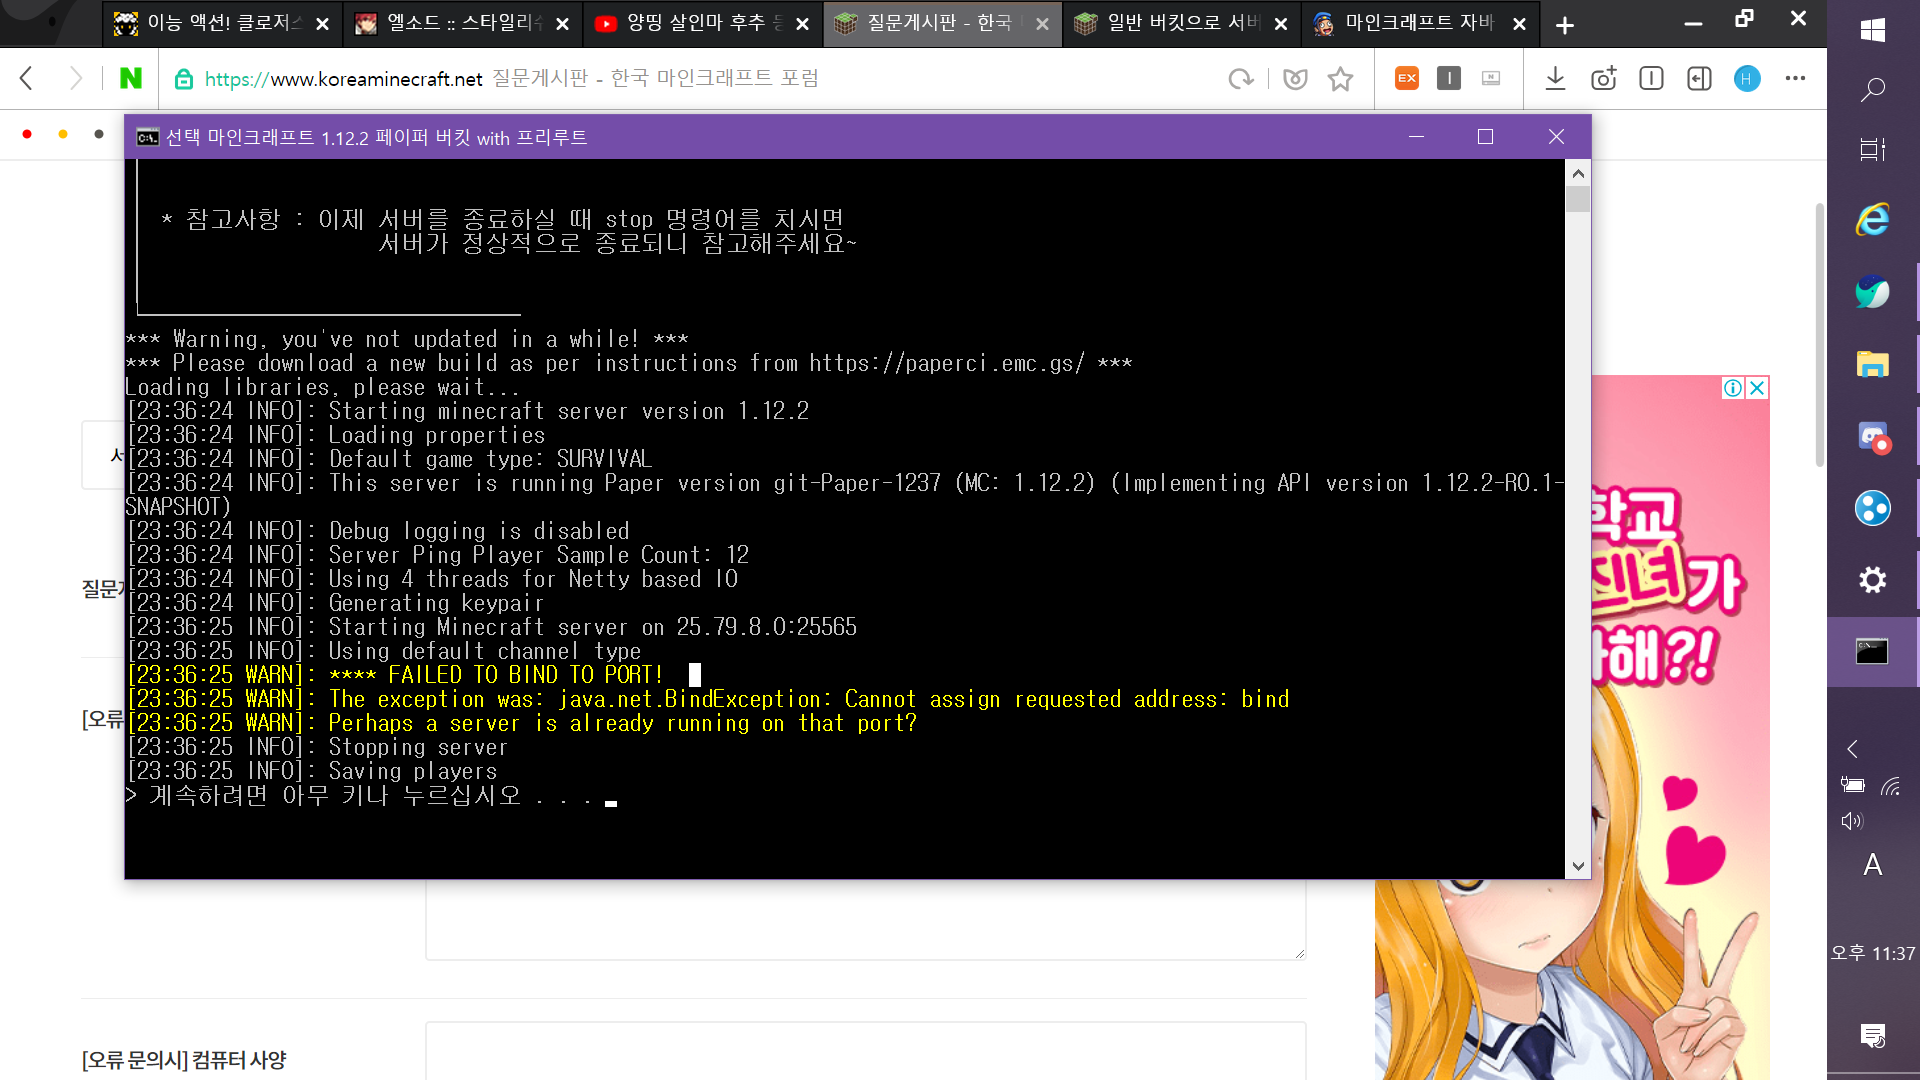Bookmark page with star icon
This screenshot has height=1080, width=1920.
point(1340,79)
